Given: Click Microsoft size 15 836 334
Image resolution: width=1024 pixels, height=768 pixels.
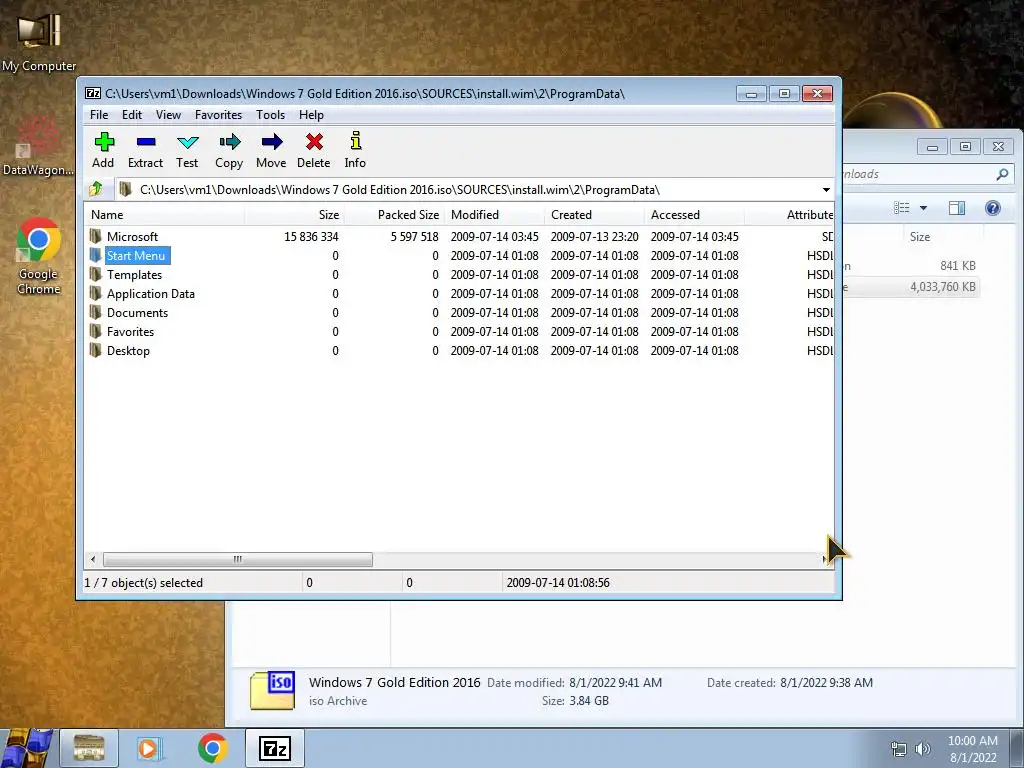Looking at the screenshot, I should point(312,236).
